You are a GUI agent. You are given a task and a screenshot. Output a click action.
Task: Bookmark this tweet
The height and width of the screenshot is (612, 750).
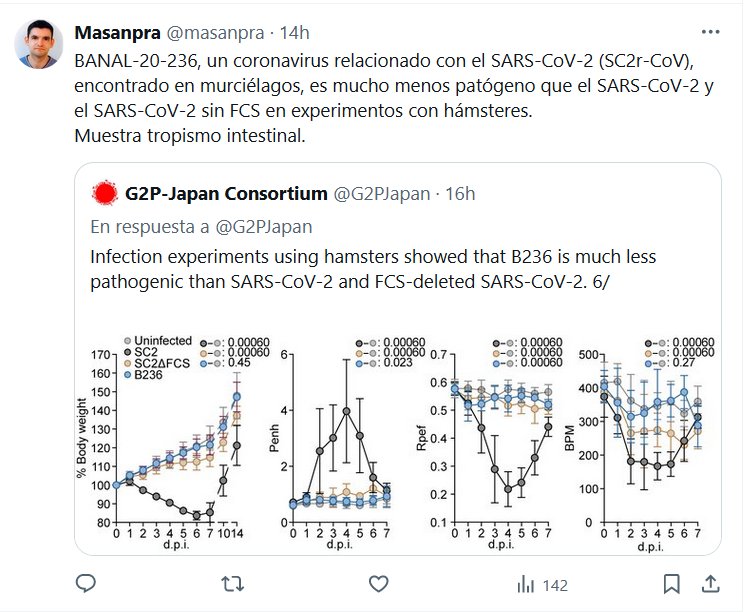coord(672,583)
